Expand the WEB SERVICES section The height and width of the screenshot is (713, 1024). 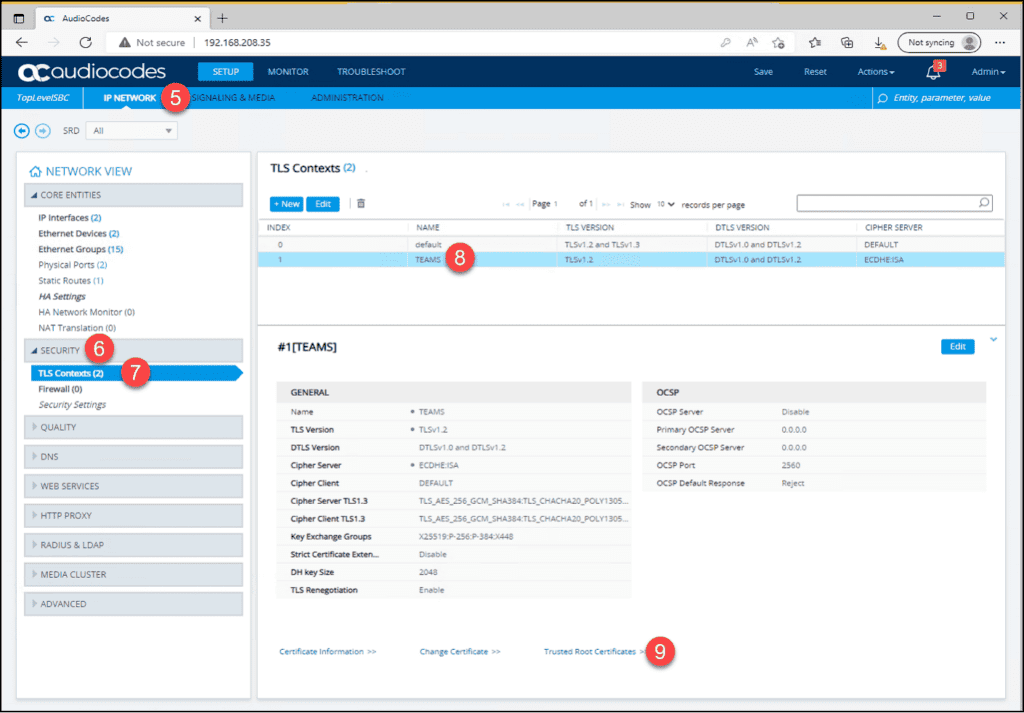133,486
